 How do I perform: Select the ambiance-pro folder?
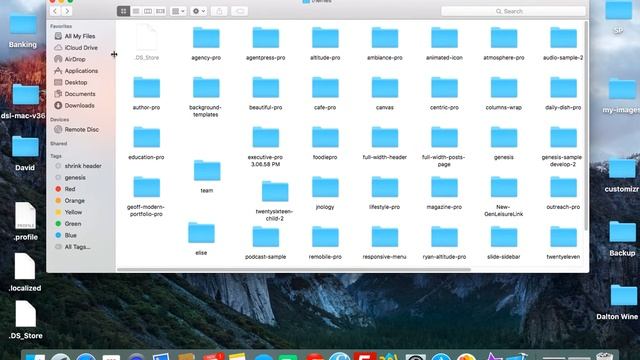(384, 43)
